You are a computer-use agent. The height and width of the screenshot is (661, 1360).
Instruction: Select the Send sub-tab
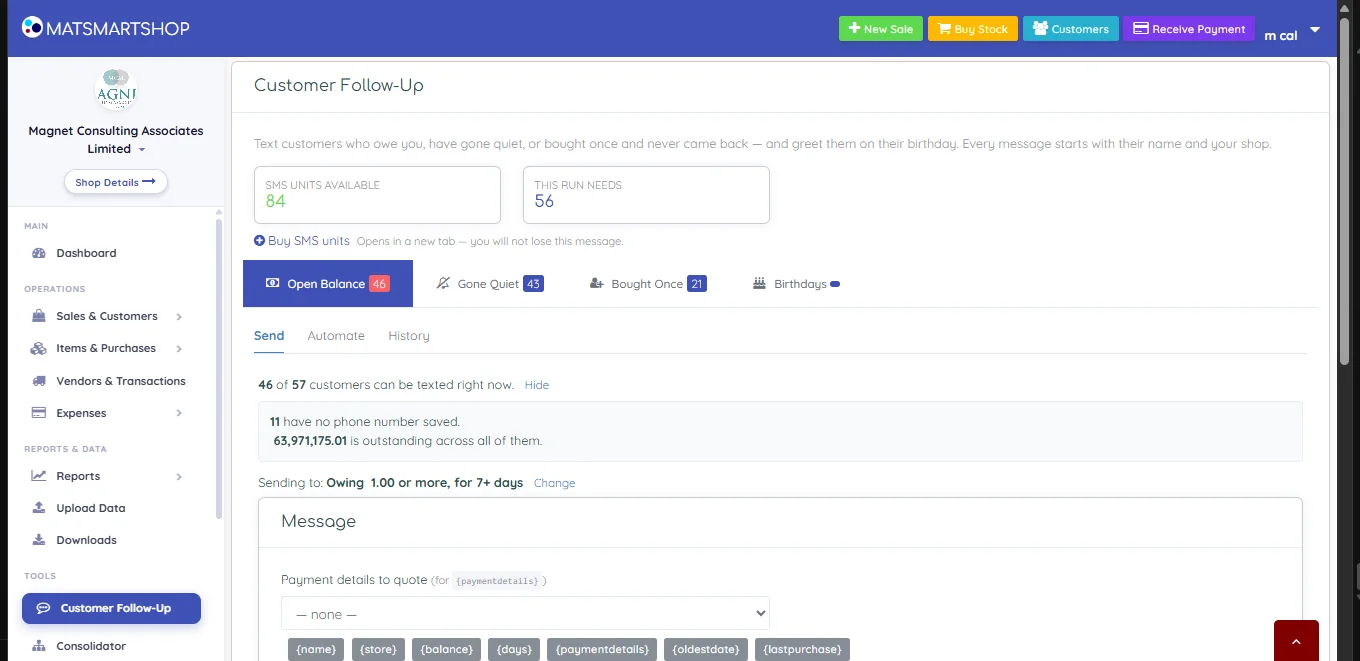(x=269, y=336)
